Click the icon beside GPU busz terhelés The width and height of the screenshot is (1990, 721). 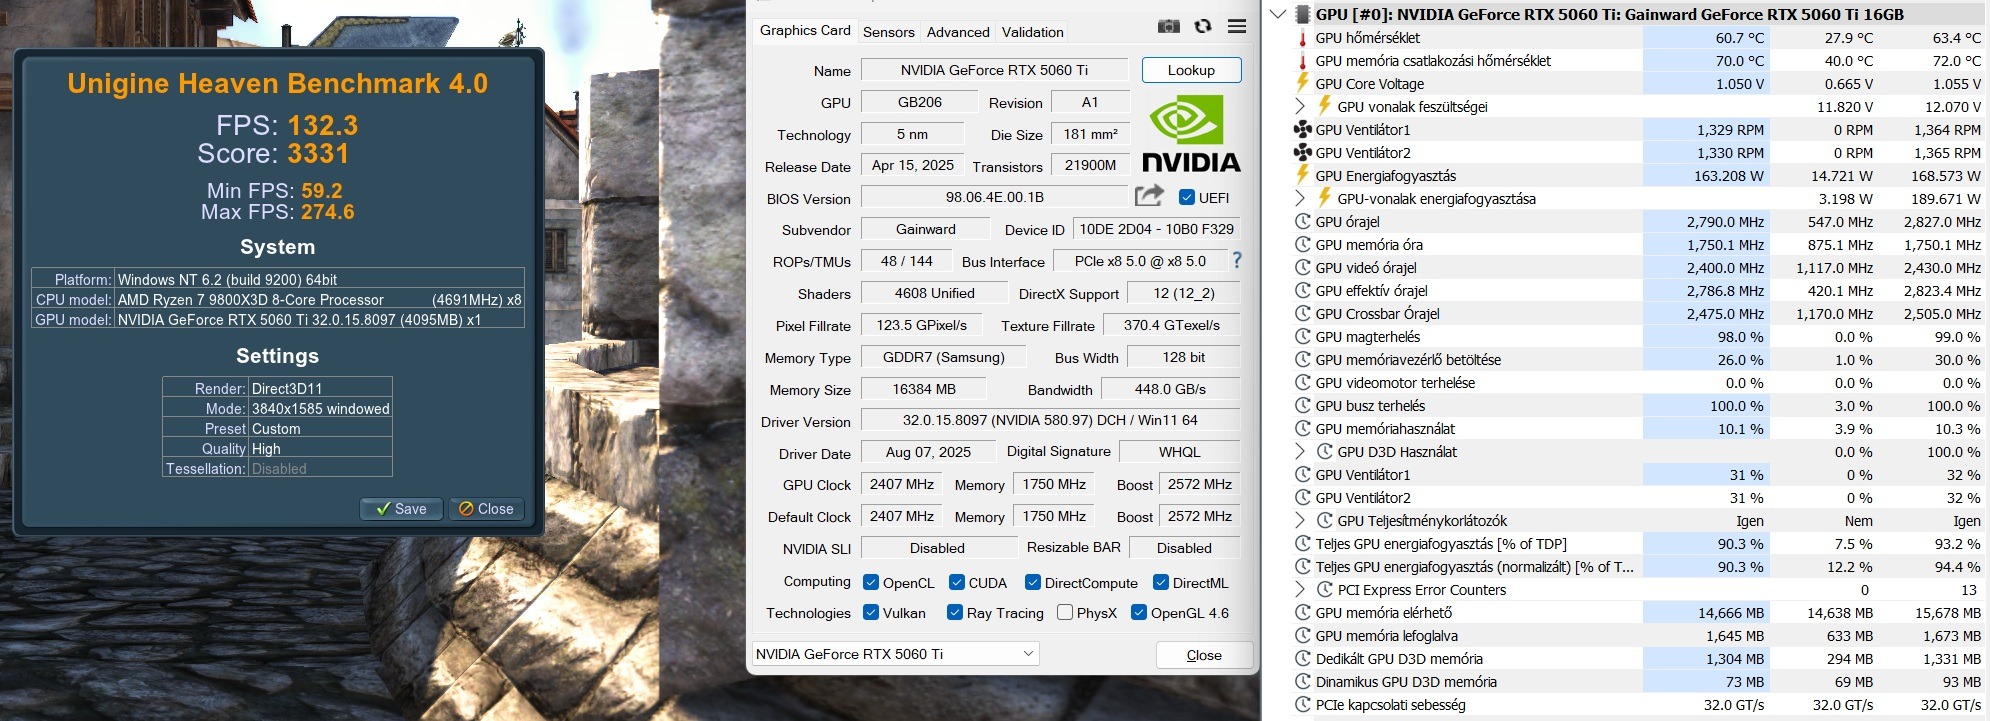pos(1302,406)
